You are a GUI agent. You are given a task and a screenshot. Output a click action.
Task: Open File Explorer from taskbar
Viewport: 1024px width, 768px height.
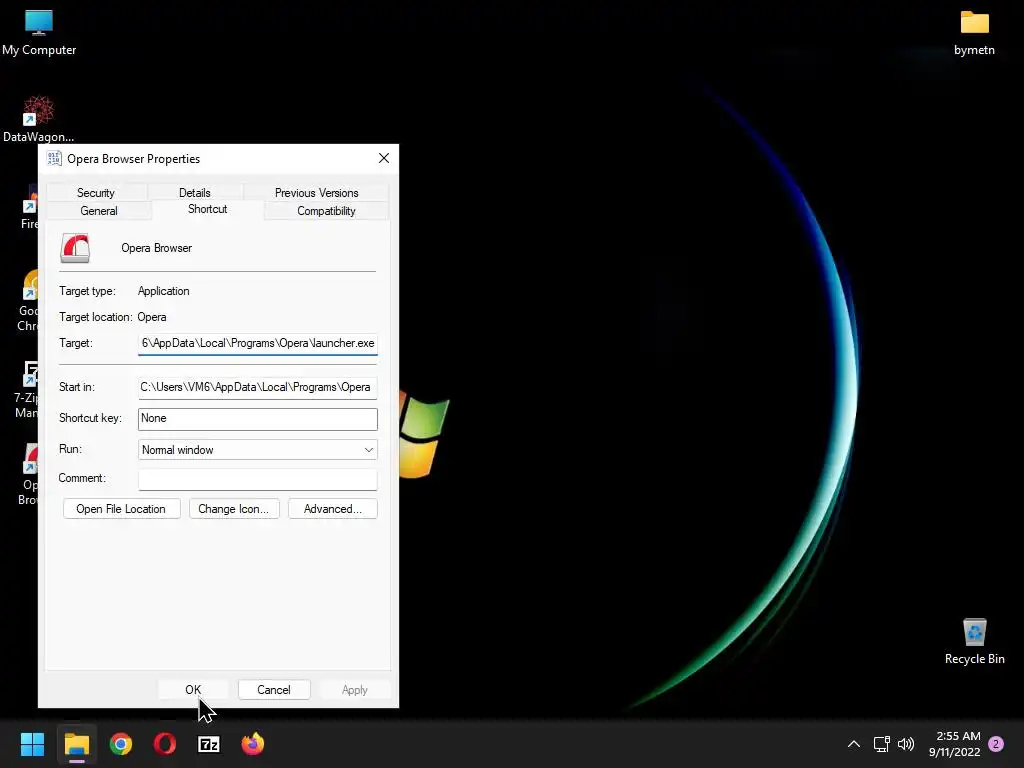pyautogui.click(x=76, y=744)
